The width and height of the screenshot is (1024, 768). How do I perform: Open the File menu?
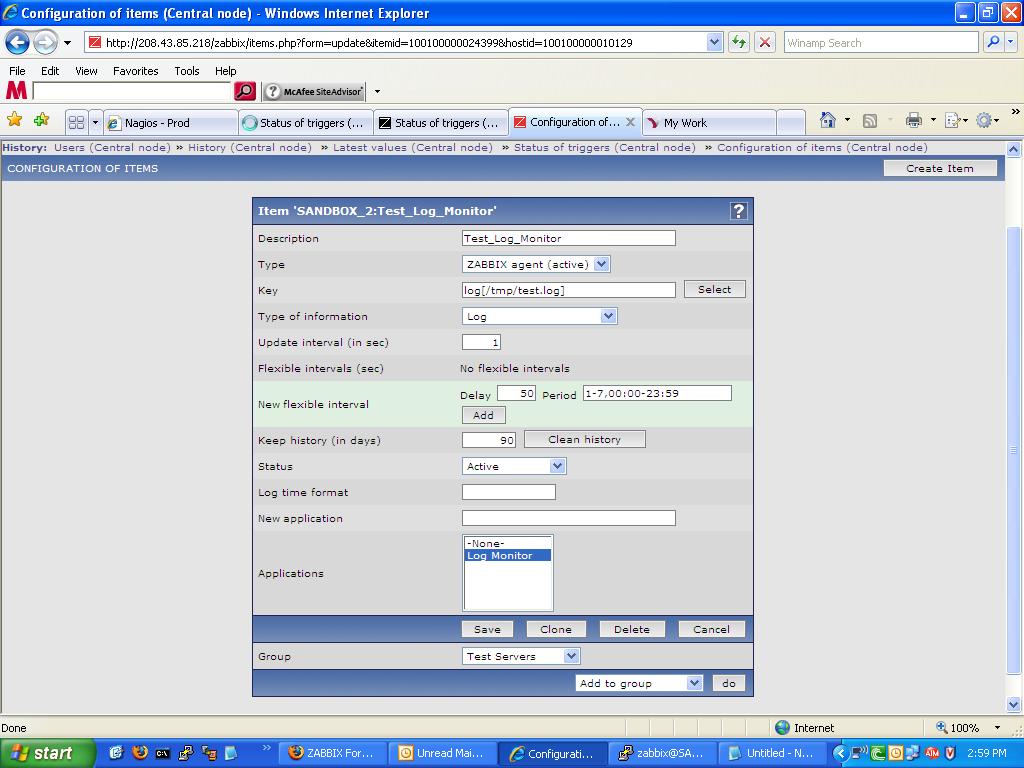[17, 71]
